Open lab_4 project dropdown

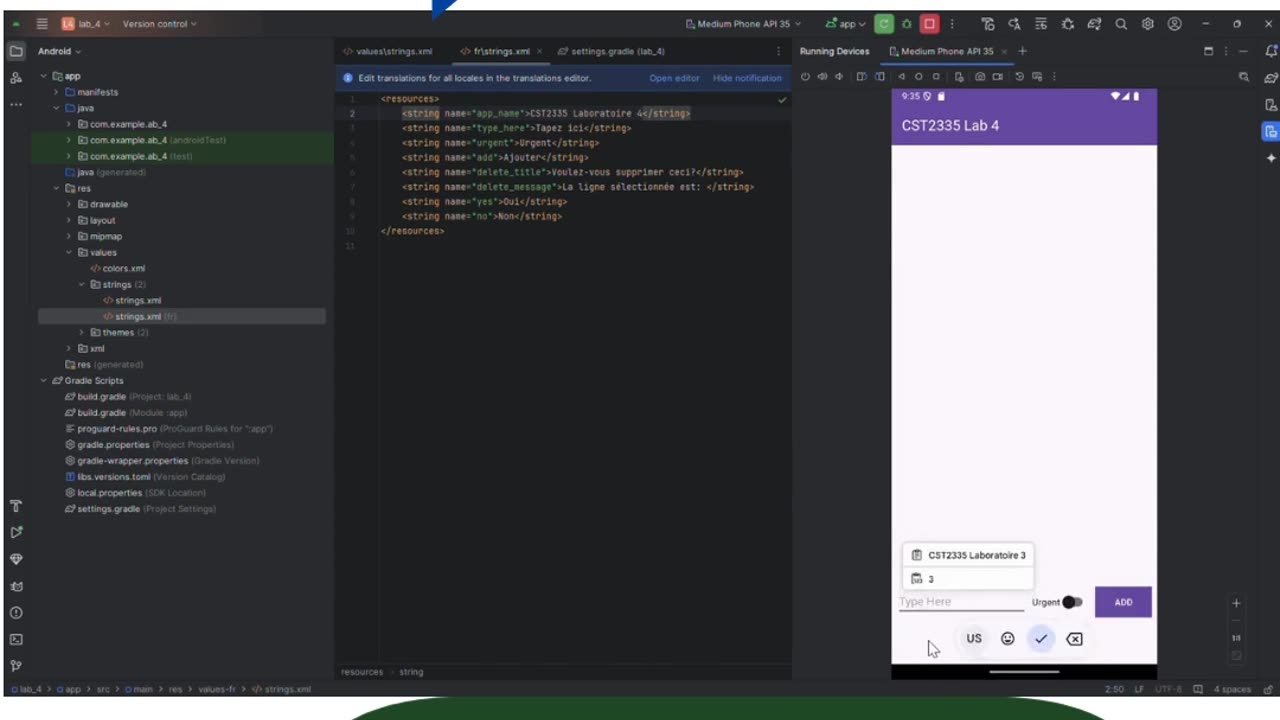(87, 24)
